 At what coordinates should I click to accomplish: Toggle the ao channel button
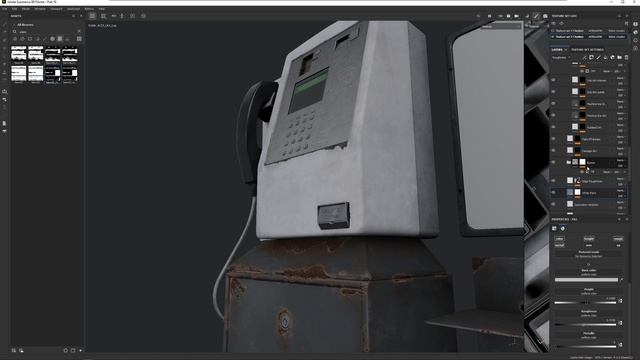(618, 245)
